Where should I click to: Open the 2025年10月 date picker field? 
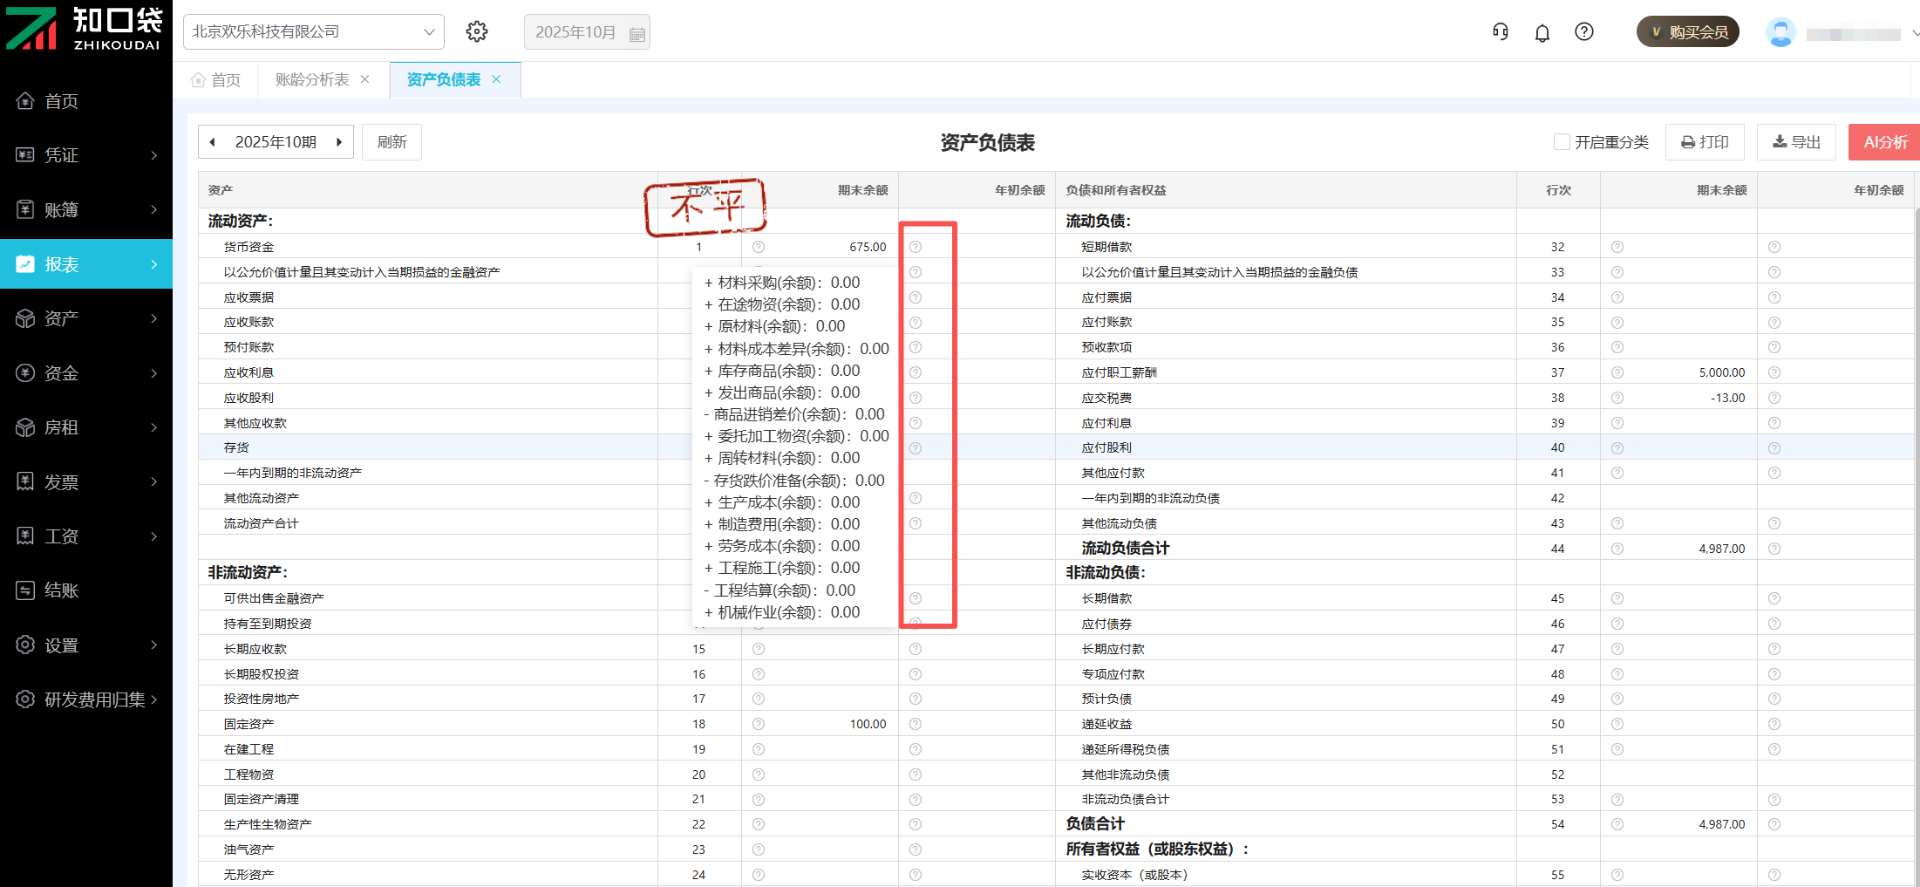tap(587, 32)
